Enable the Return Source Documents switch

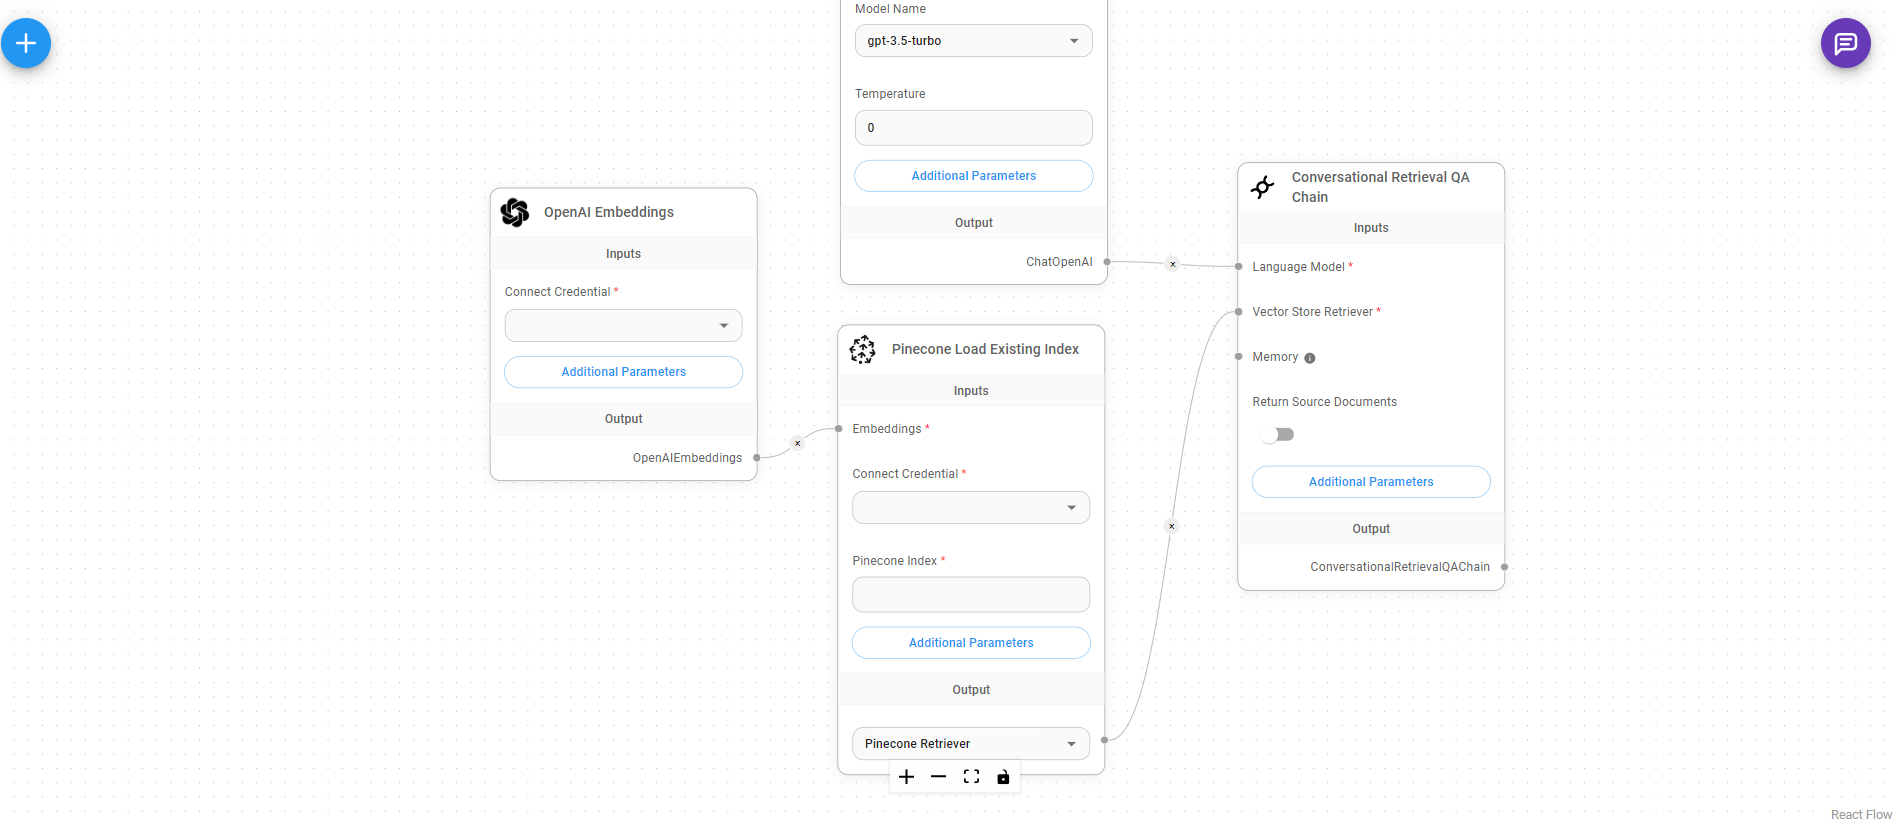point(1278,434)
